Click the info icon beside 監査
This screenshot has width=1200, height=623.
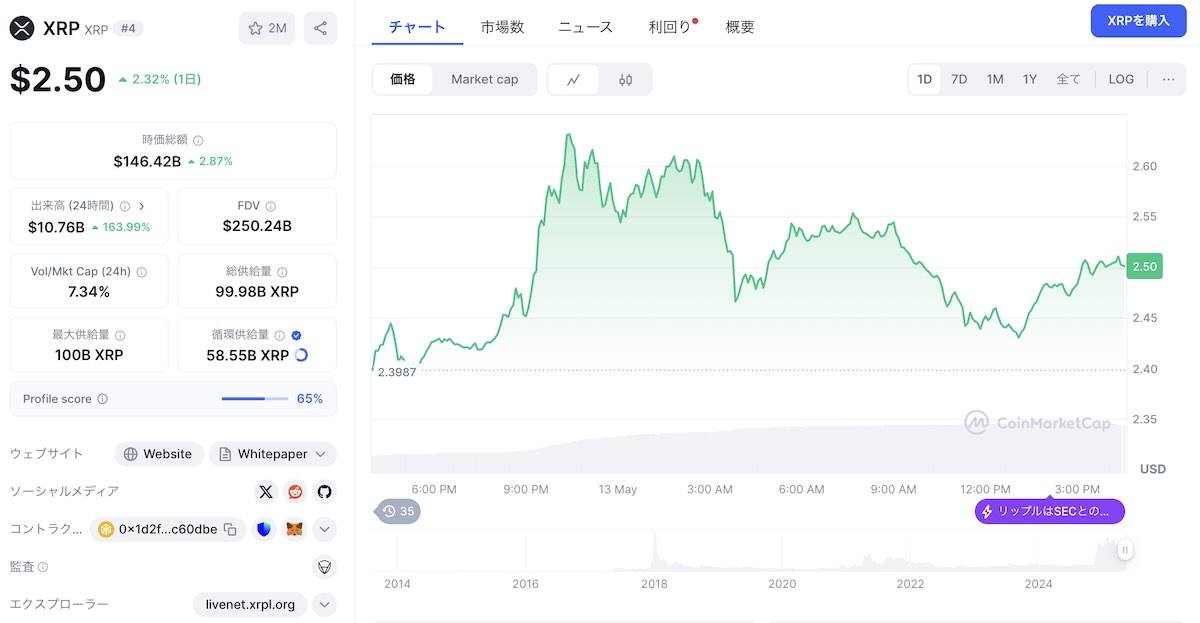coord(43,567)
